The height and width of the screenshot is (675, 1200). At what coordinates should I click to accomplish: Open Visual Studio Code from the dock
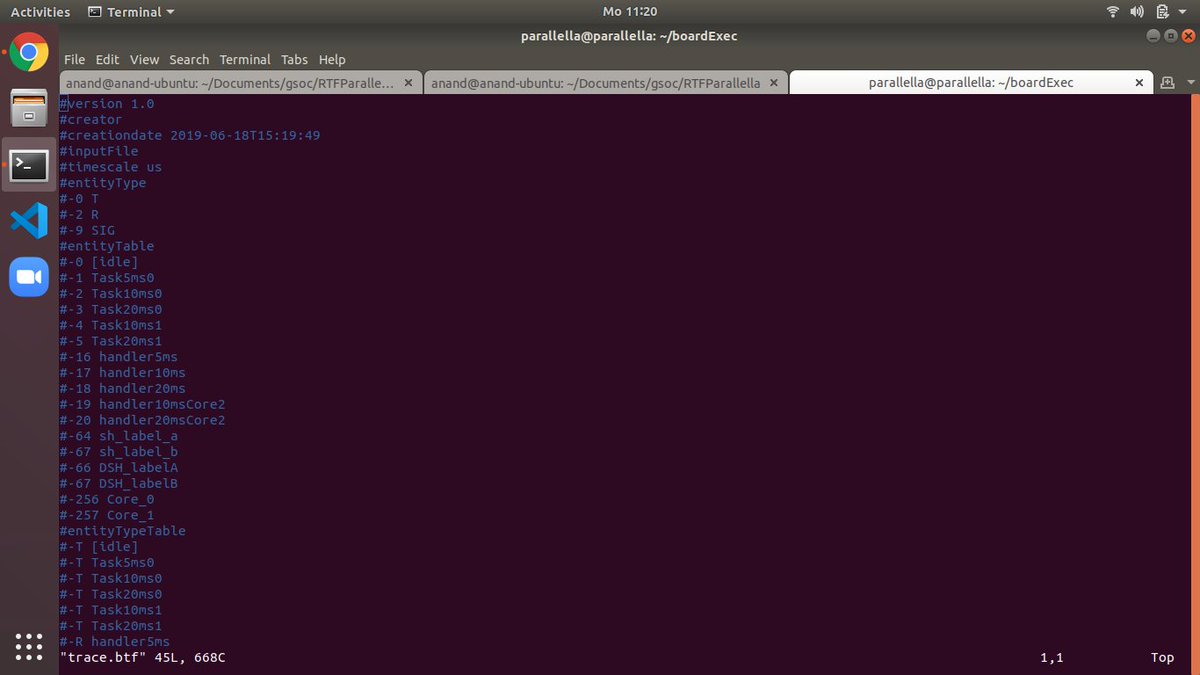(x=29, y=220)
